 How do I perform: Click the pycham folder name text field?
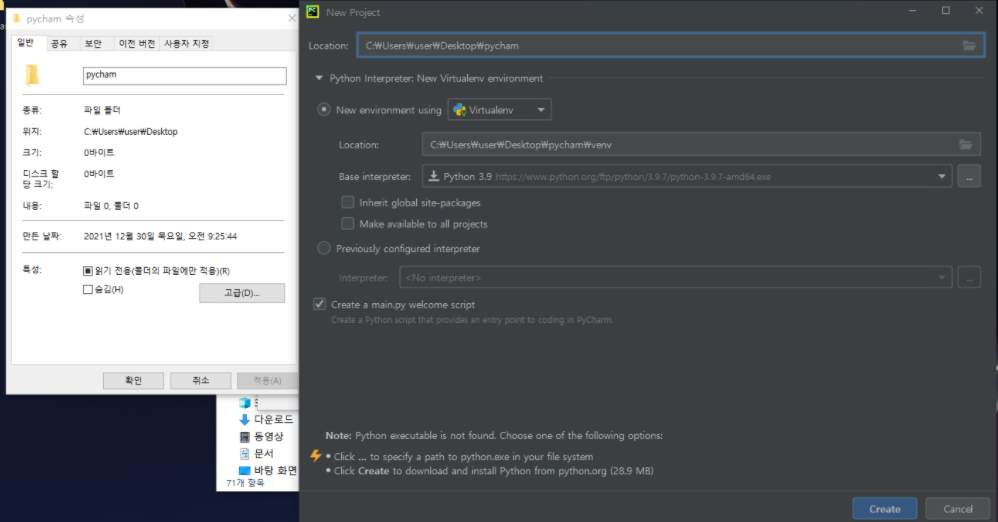point(185,75)
